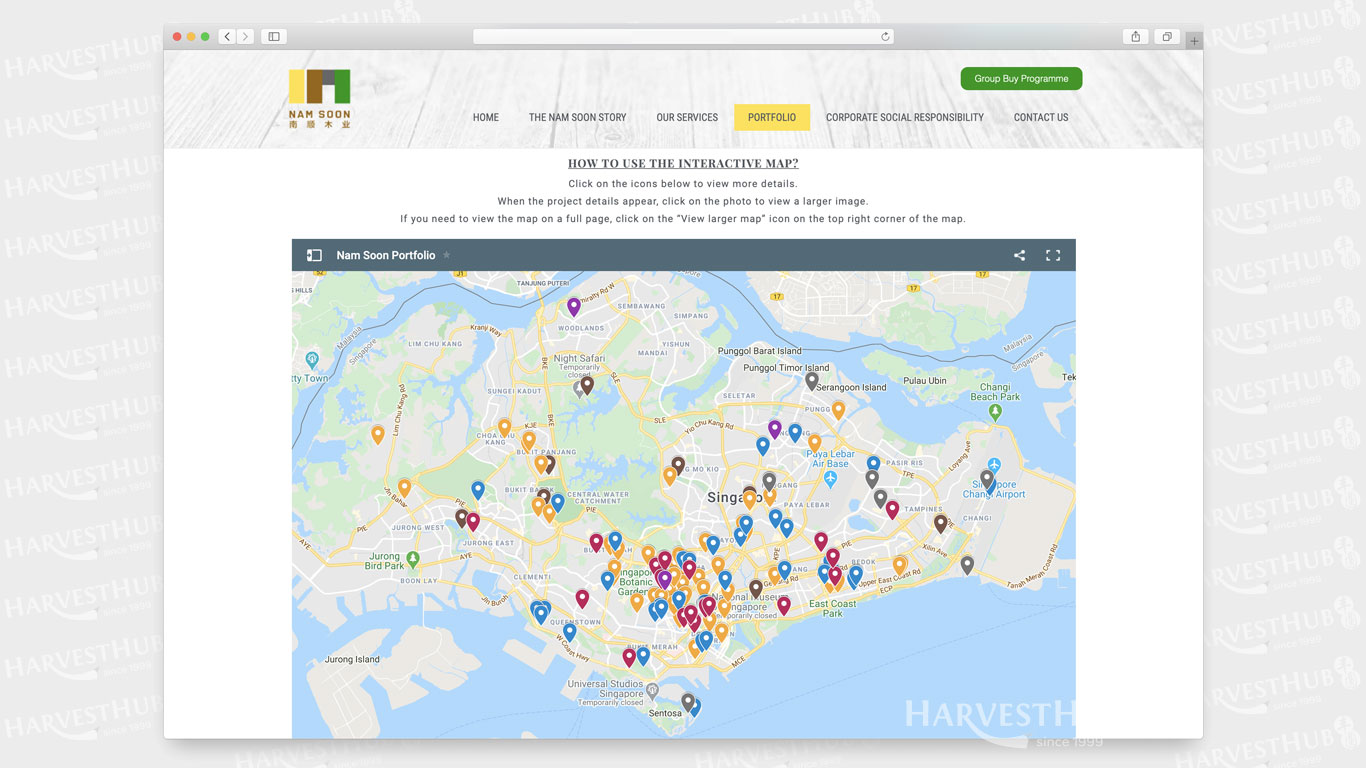
Task: Open the map sidebar legend panel icon
Action: (314, 255)
